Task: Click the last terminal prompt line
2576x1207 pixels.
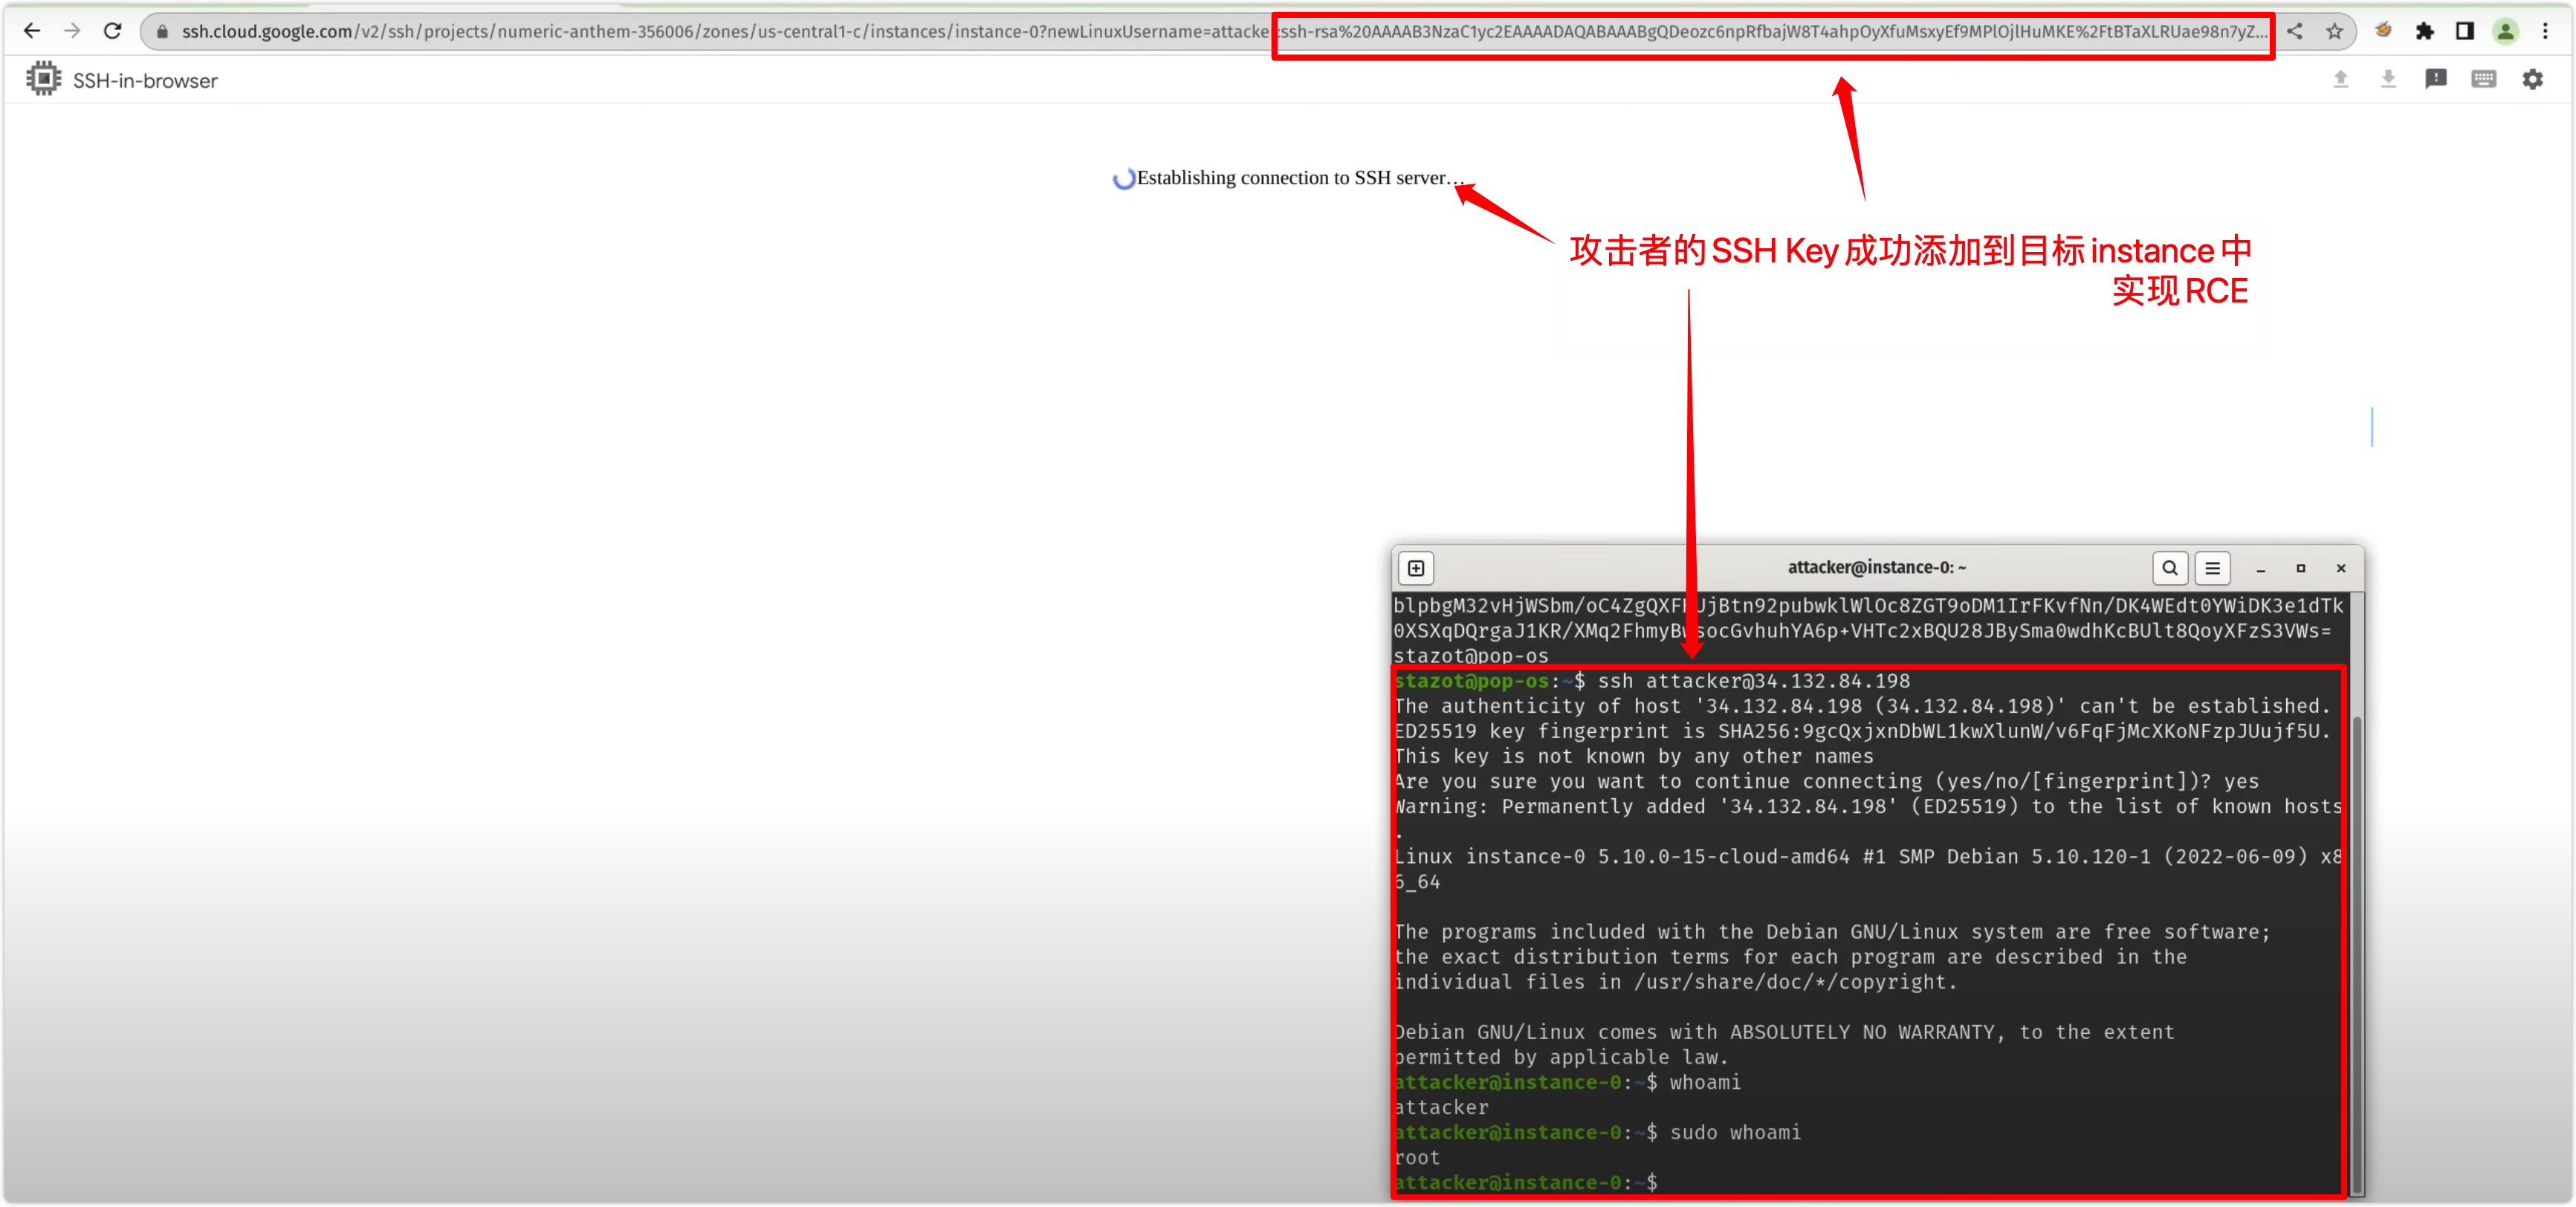Action: (x=1526, y=1182)
